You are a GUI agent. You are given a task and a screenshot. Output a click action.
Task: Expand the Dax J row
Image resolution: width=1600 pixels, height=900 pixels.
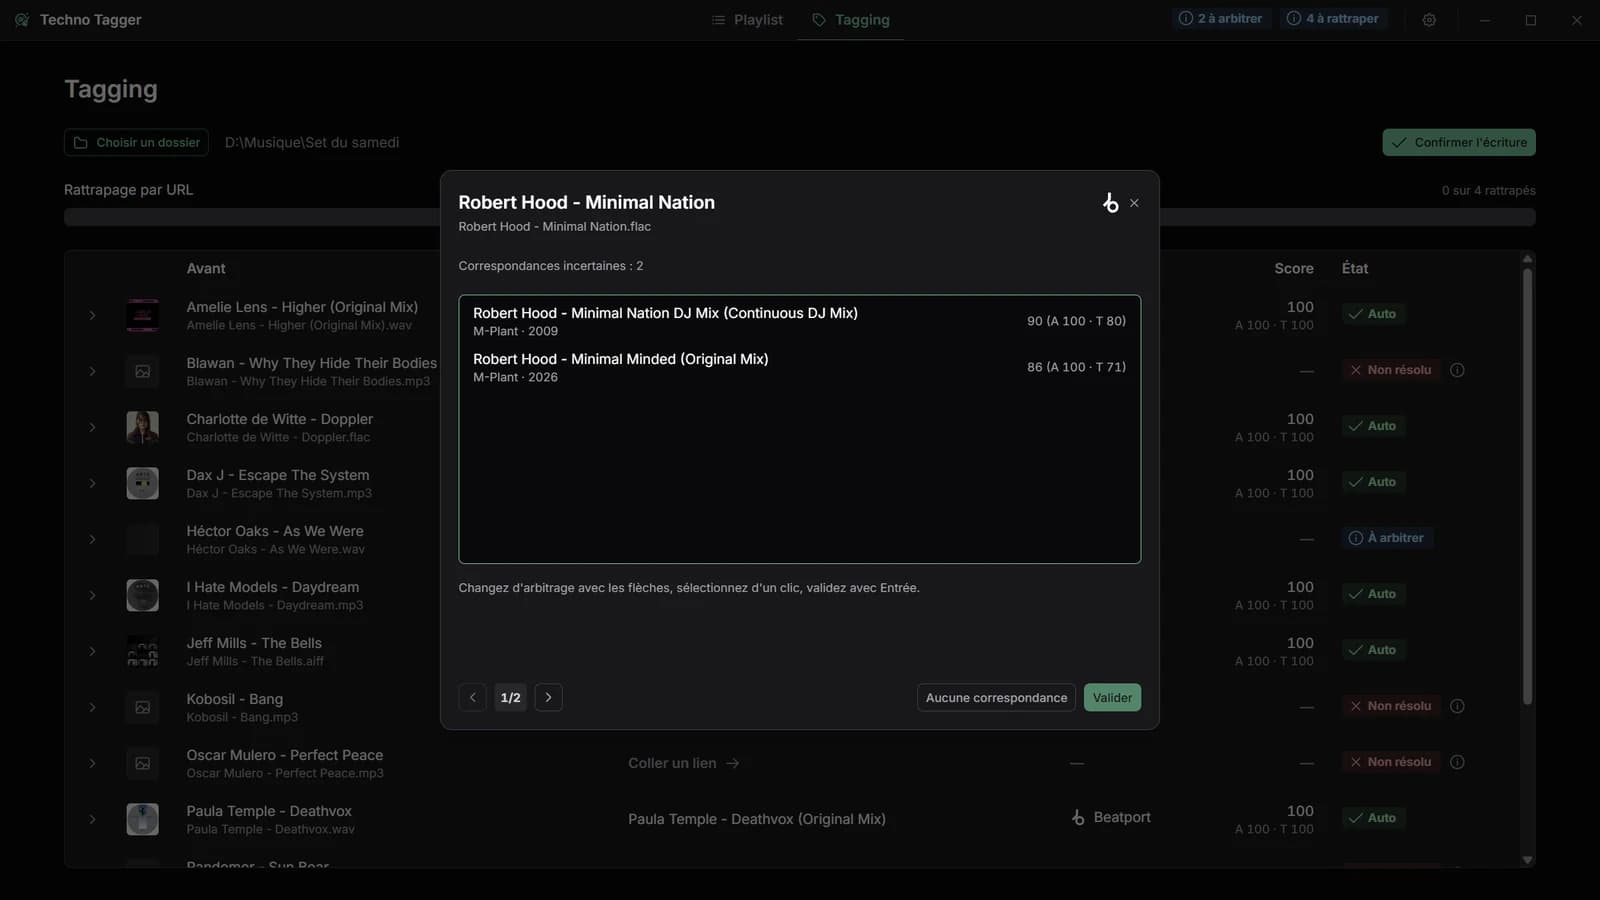click(x=92, y=483)
